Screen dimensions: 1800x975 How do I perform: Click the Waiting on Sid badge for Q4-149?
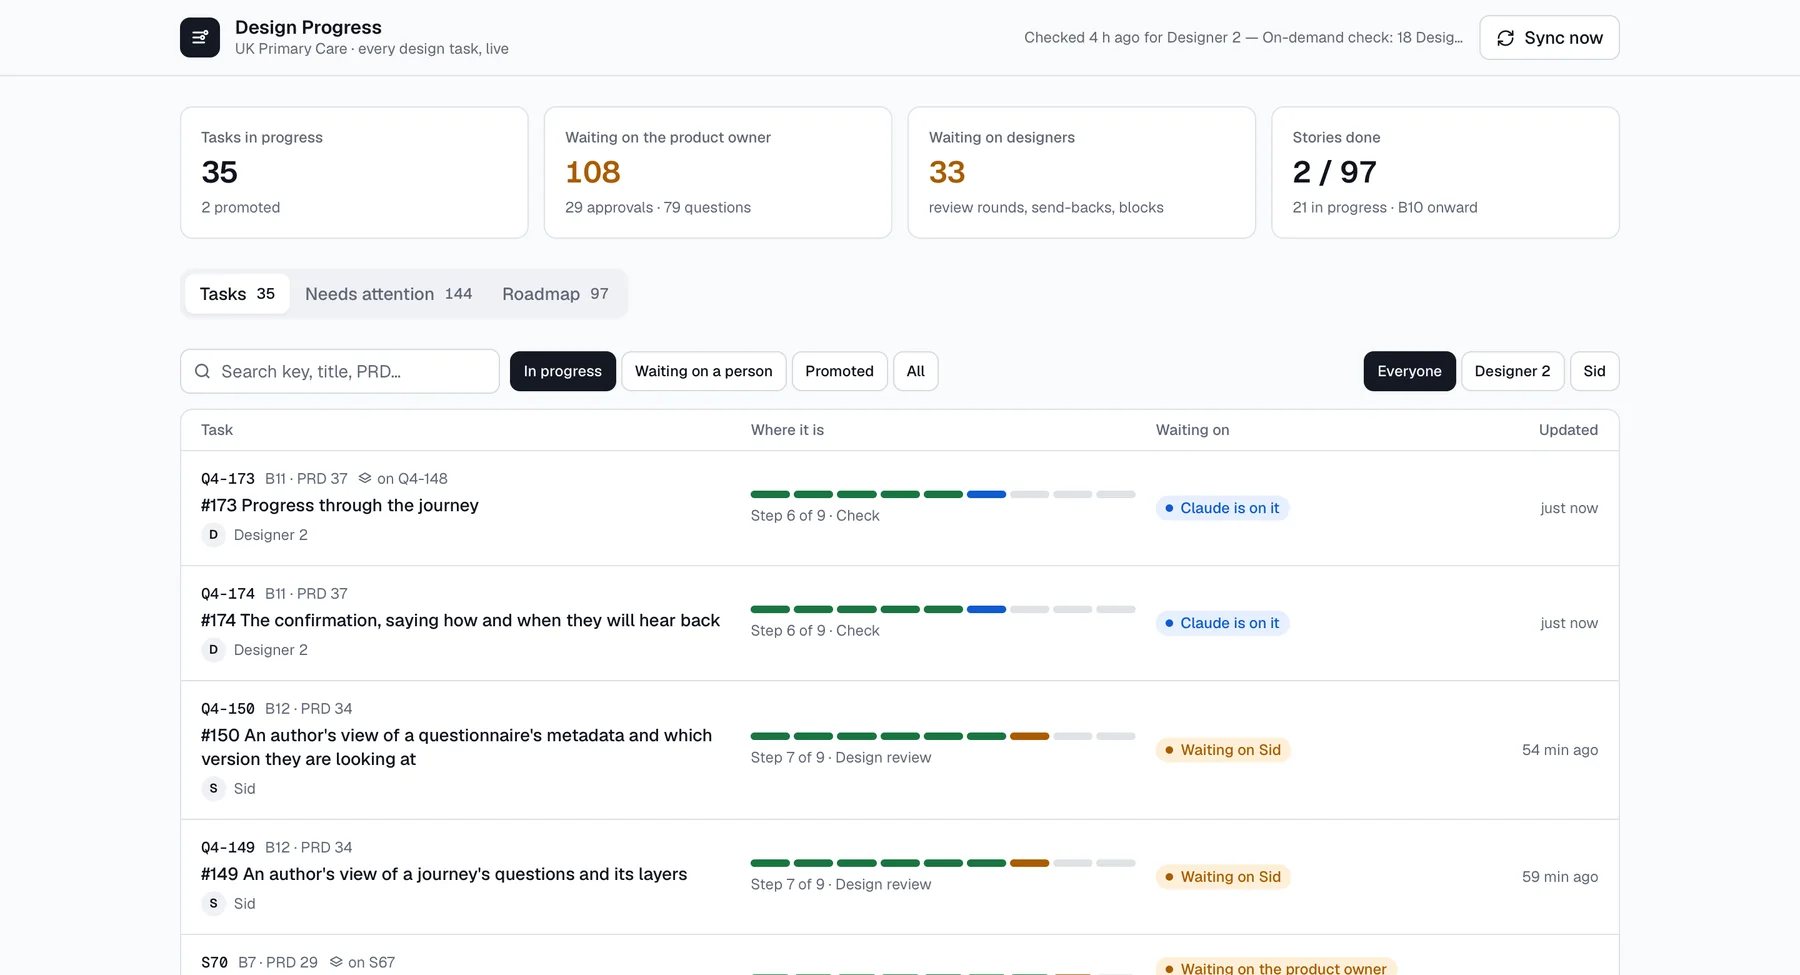coord(1223,877)
